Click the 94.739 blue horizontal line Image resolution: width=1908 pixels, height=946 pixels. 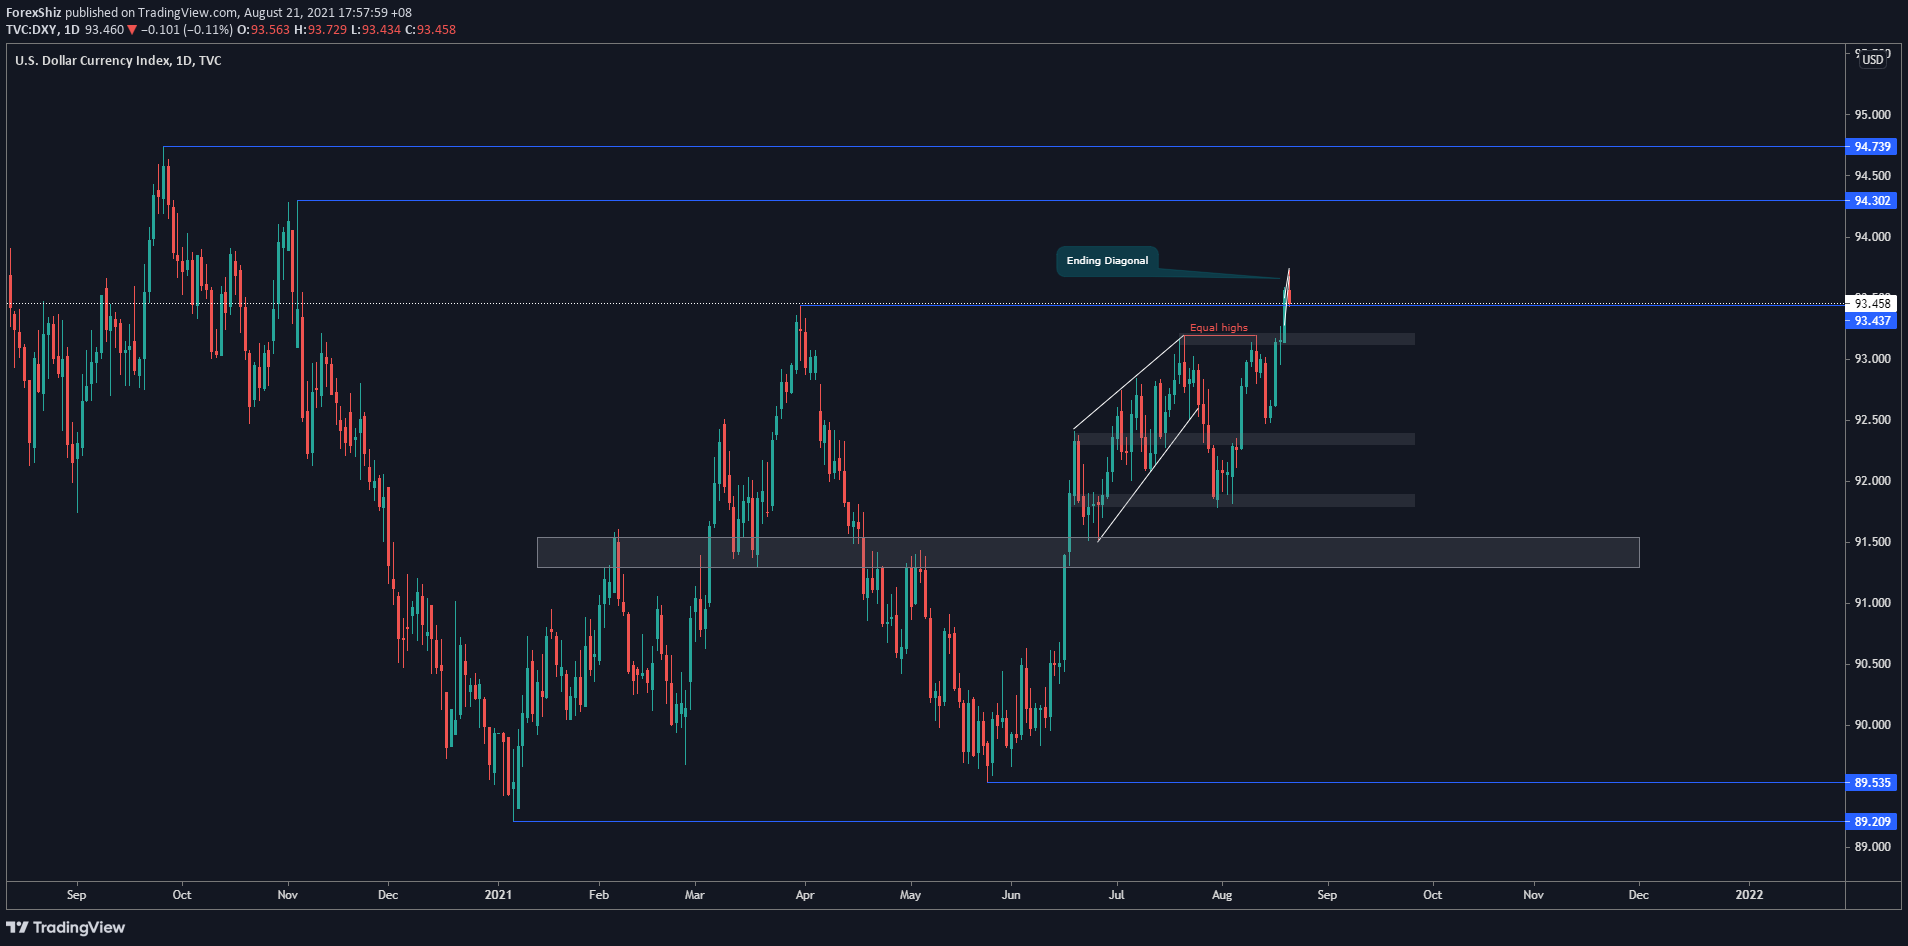point(1003,147)
